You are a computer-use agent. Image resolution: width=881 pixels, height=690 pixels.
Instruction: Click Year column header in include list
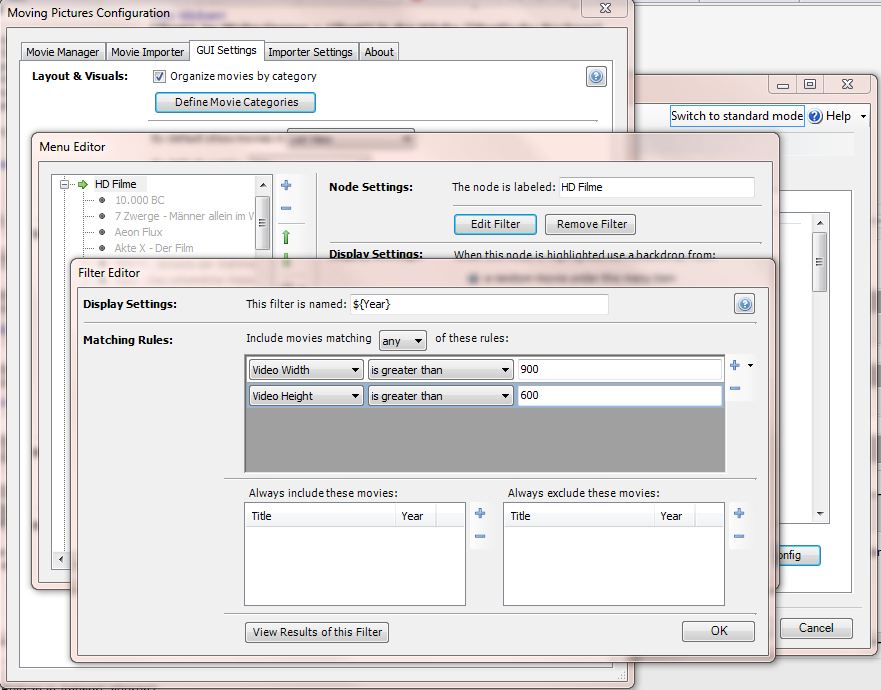pyautogui.click(x=416, y=516)
